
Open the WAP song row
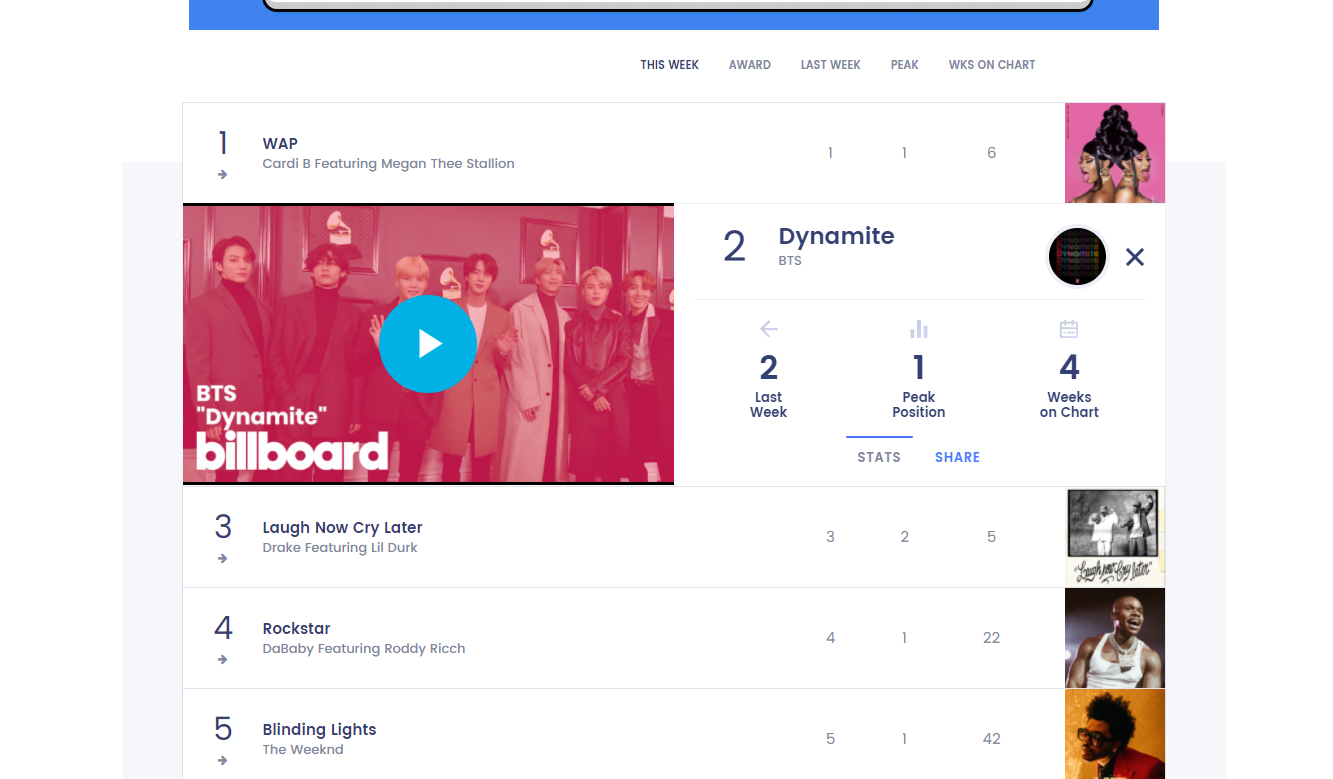(x=674, y=153)
